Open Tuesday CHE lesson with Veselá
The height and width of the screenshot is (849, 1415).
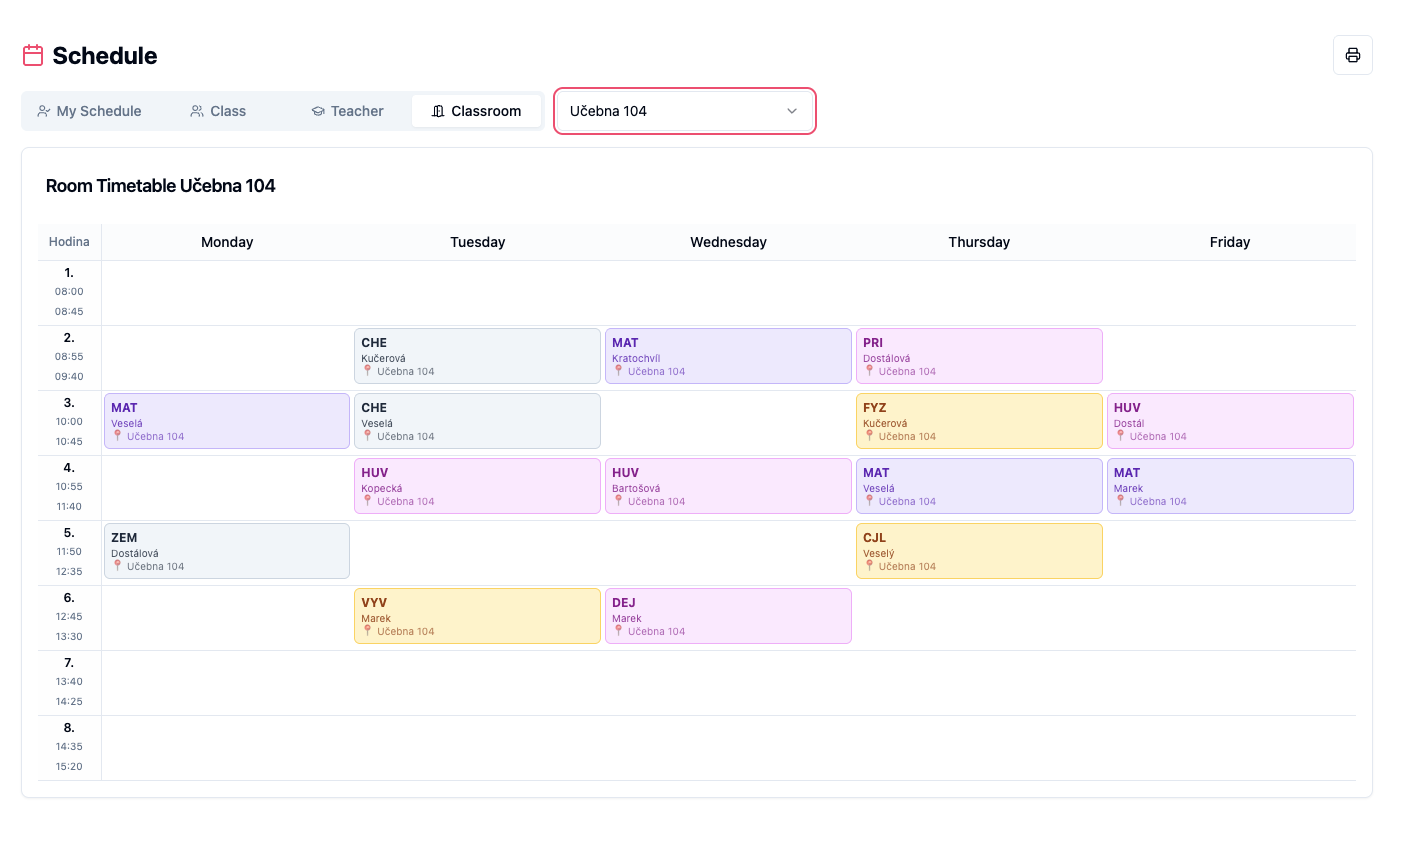(x=478, y=421)
